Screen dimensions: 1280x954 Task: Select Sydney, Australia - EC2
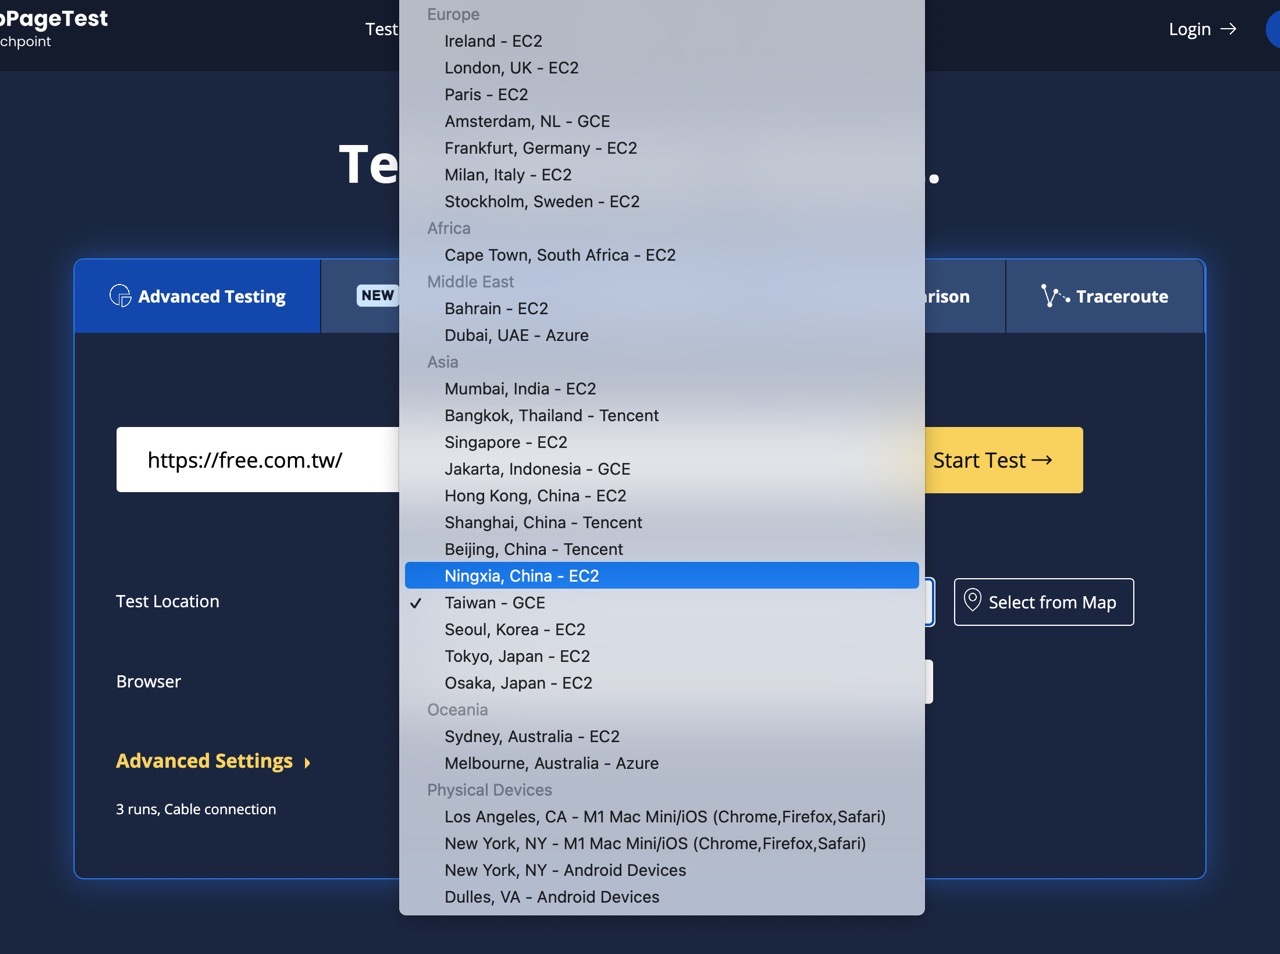[x=662, y=737]
